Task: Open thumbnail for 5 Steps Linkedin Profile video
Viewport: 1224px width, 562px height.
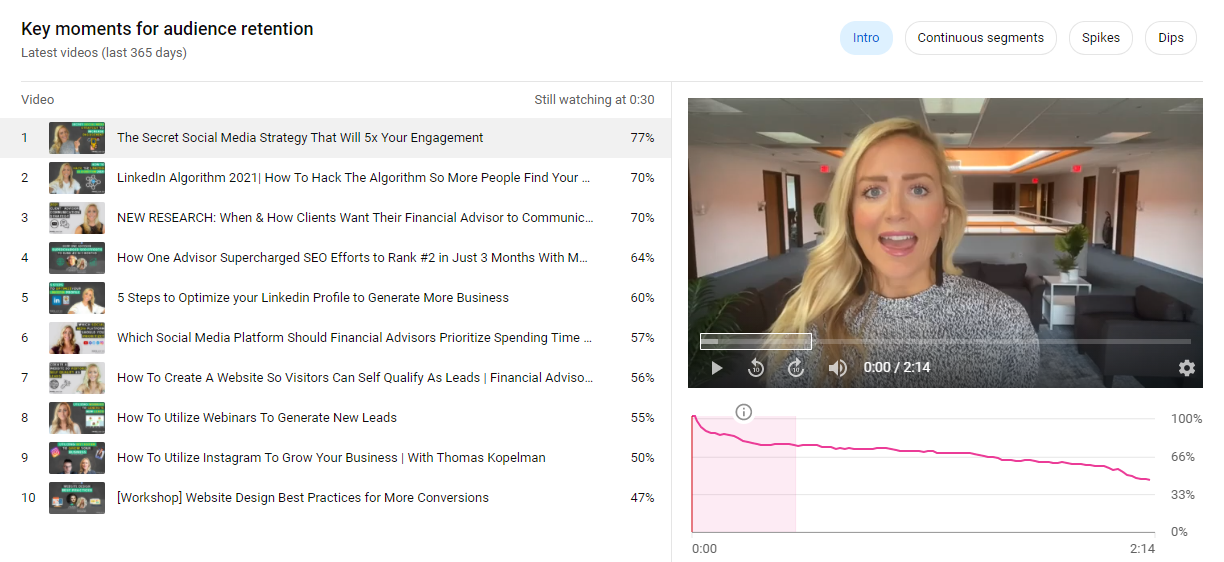Action: [77, 298]
